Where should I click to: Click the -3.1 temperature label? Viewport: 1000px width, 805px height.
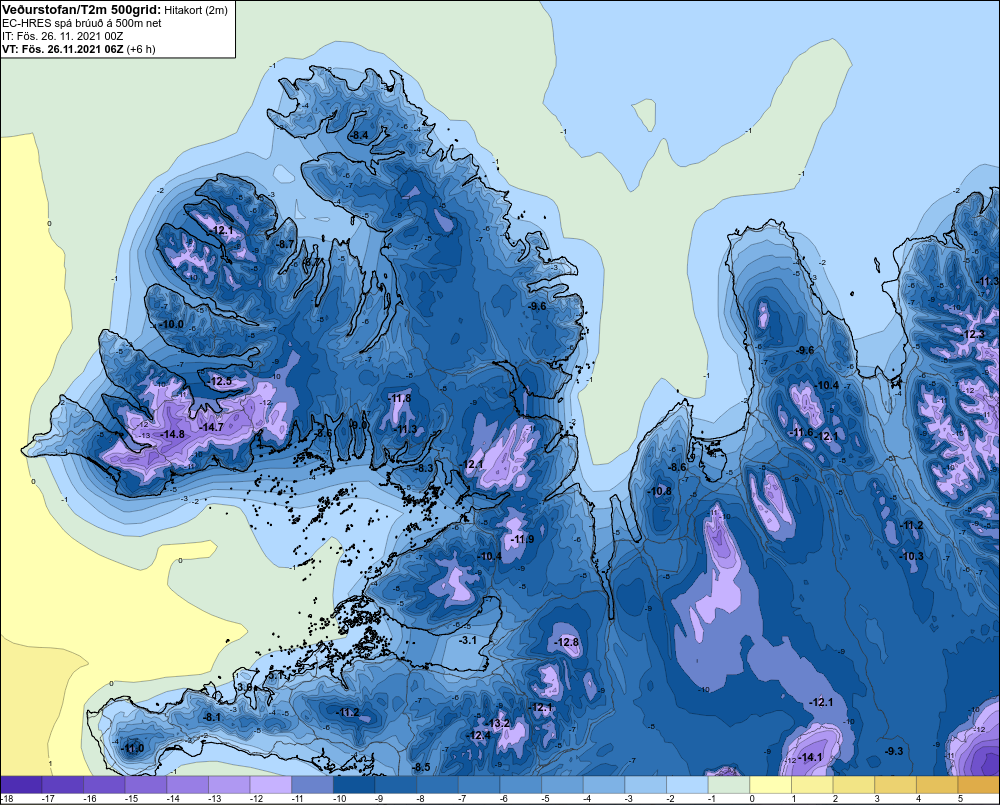click(x=467, y=640)
